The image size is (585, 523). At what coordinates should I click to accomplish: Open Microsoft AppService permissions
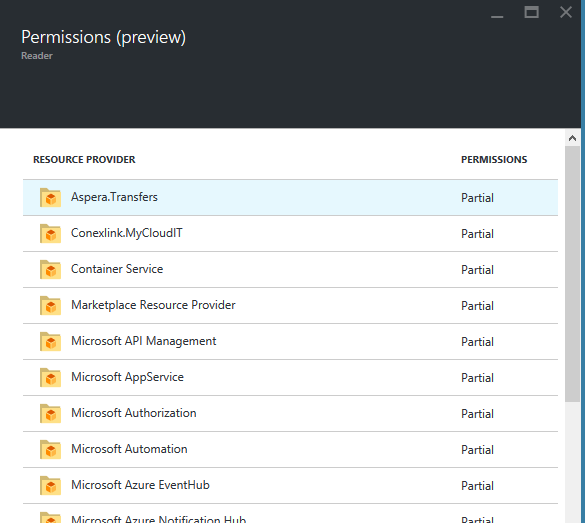[290, 378]
